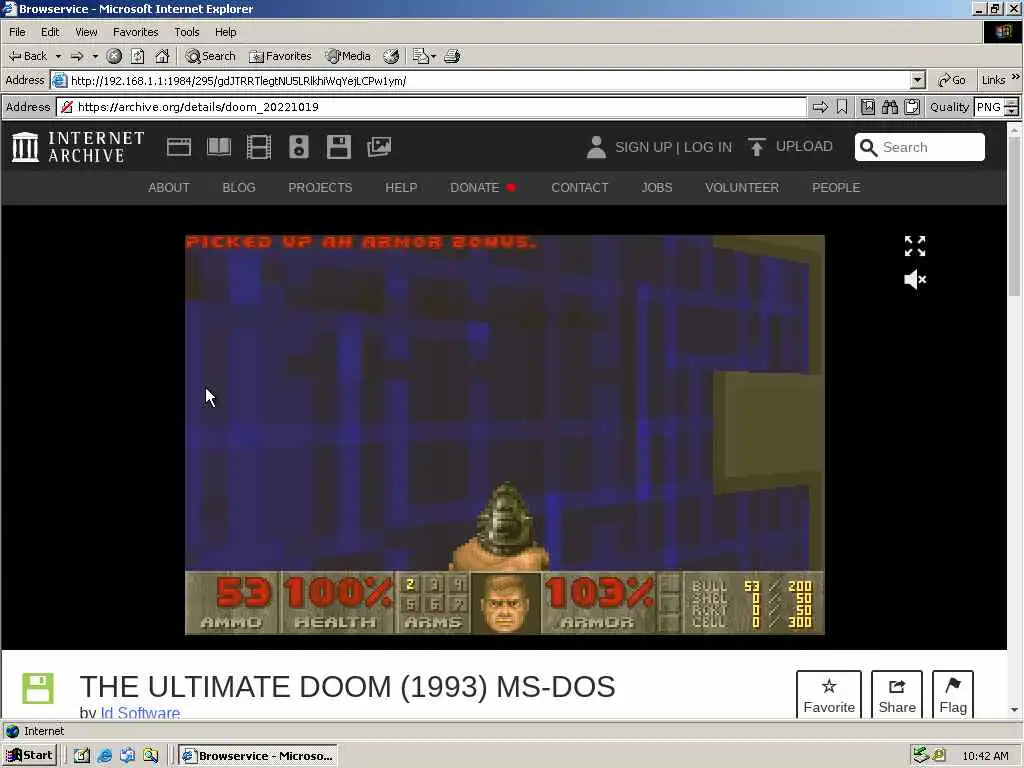Go to the Home page icon

click(x=162, y=56)
